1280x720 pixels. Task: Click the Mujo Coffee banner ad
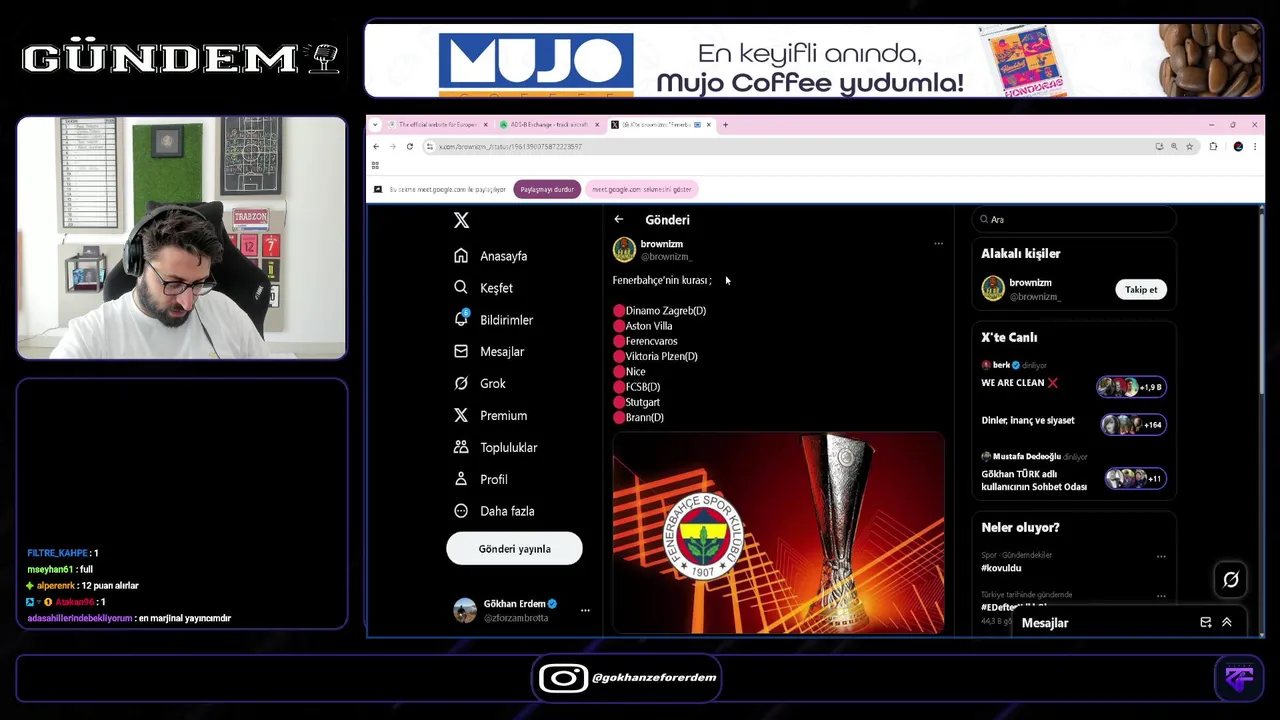click(x=813, y=61)
